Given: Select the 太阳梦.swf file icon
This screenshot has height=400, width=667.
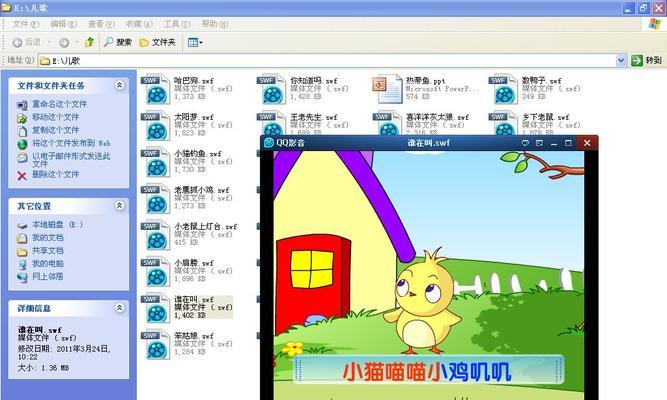Looking at the screenshot, I should [x=155, y=126].
